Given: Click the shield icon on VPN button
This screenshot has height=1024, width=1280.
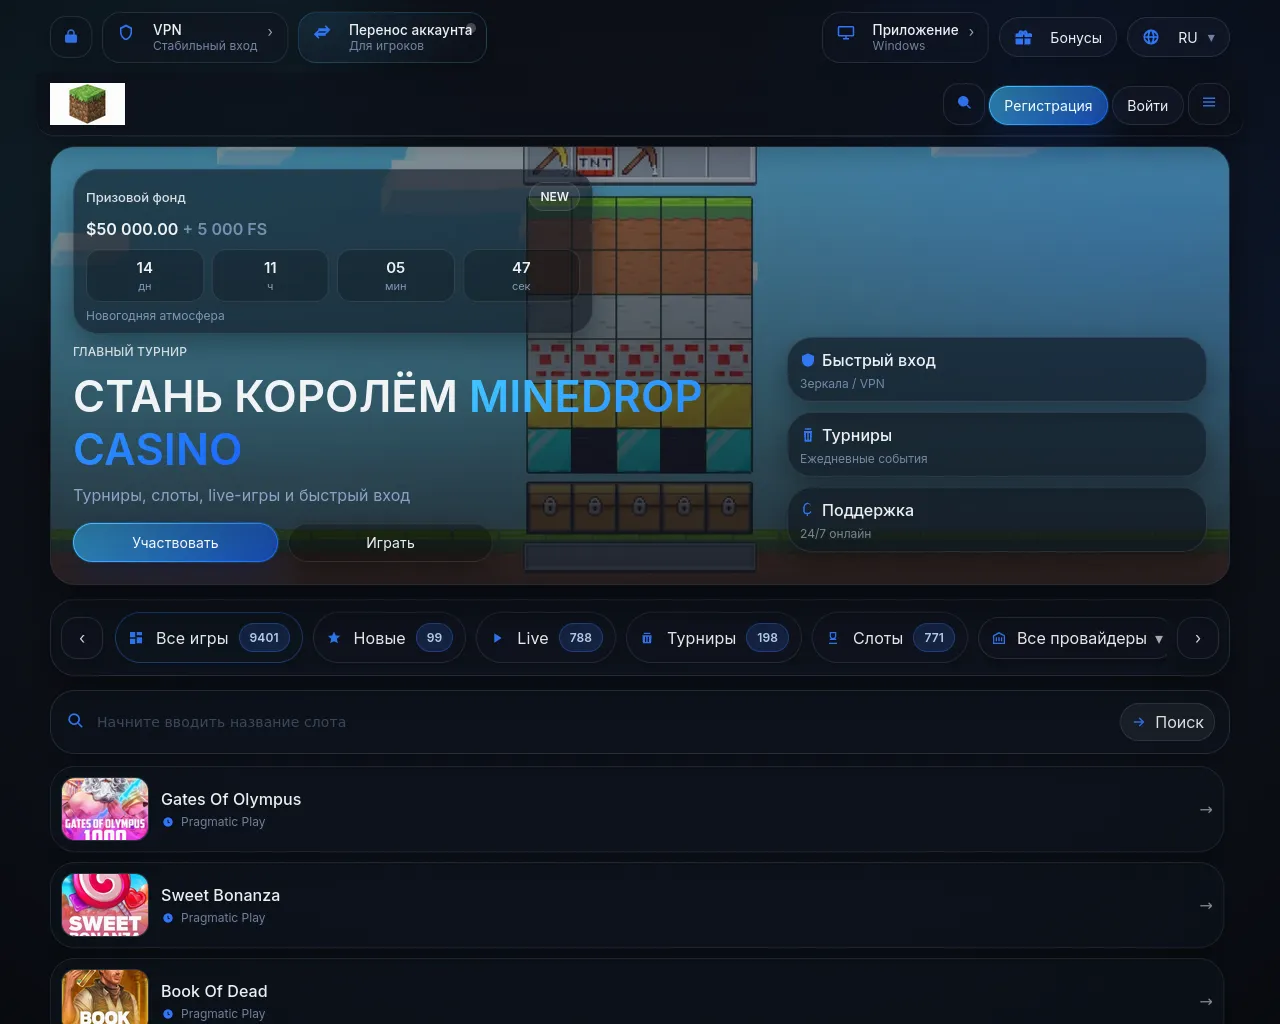Looking at the screenshot, I should coord(126,33).
